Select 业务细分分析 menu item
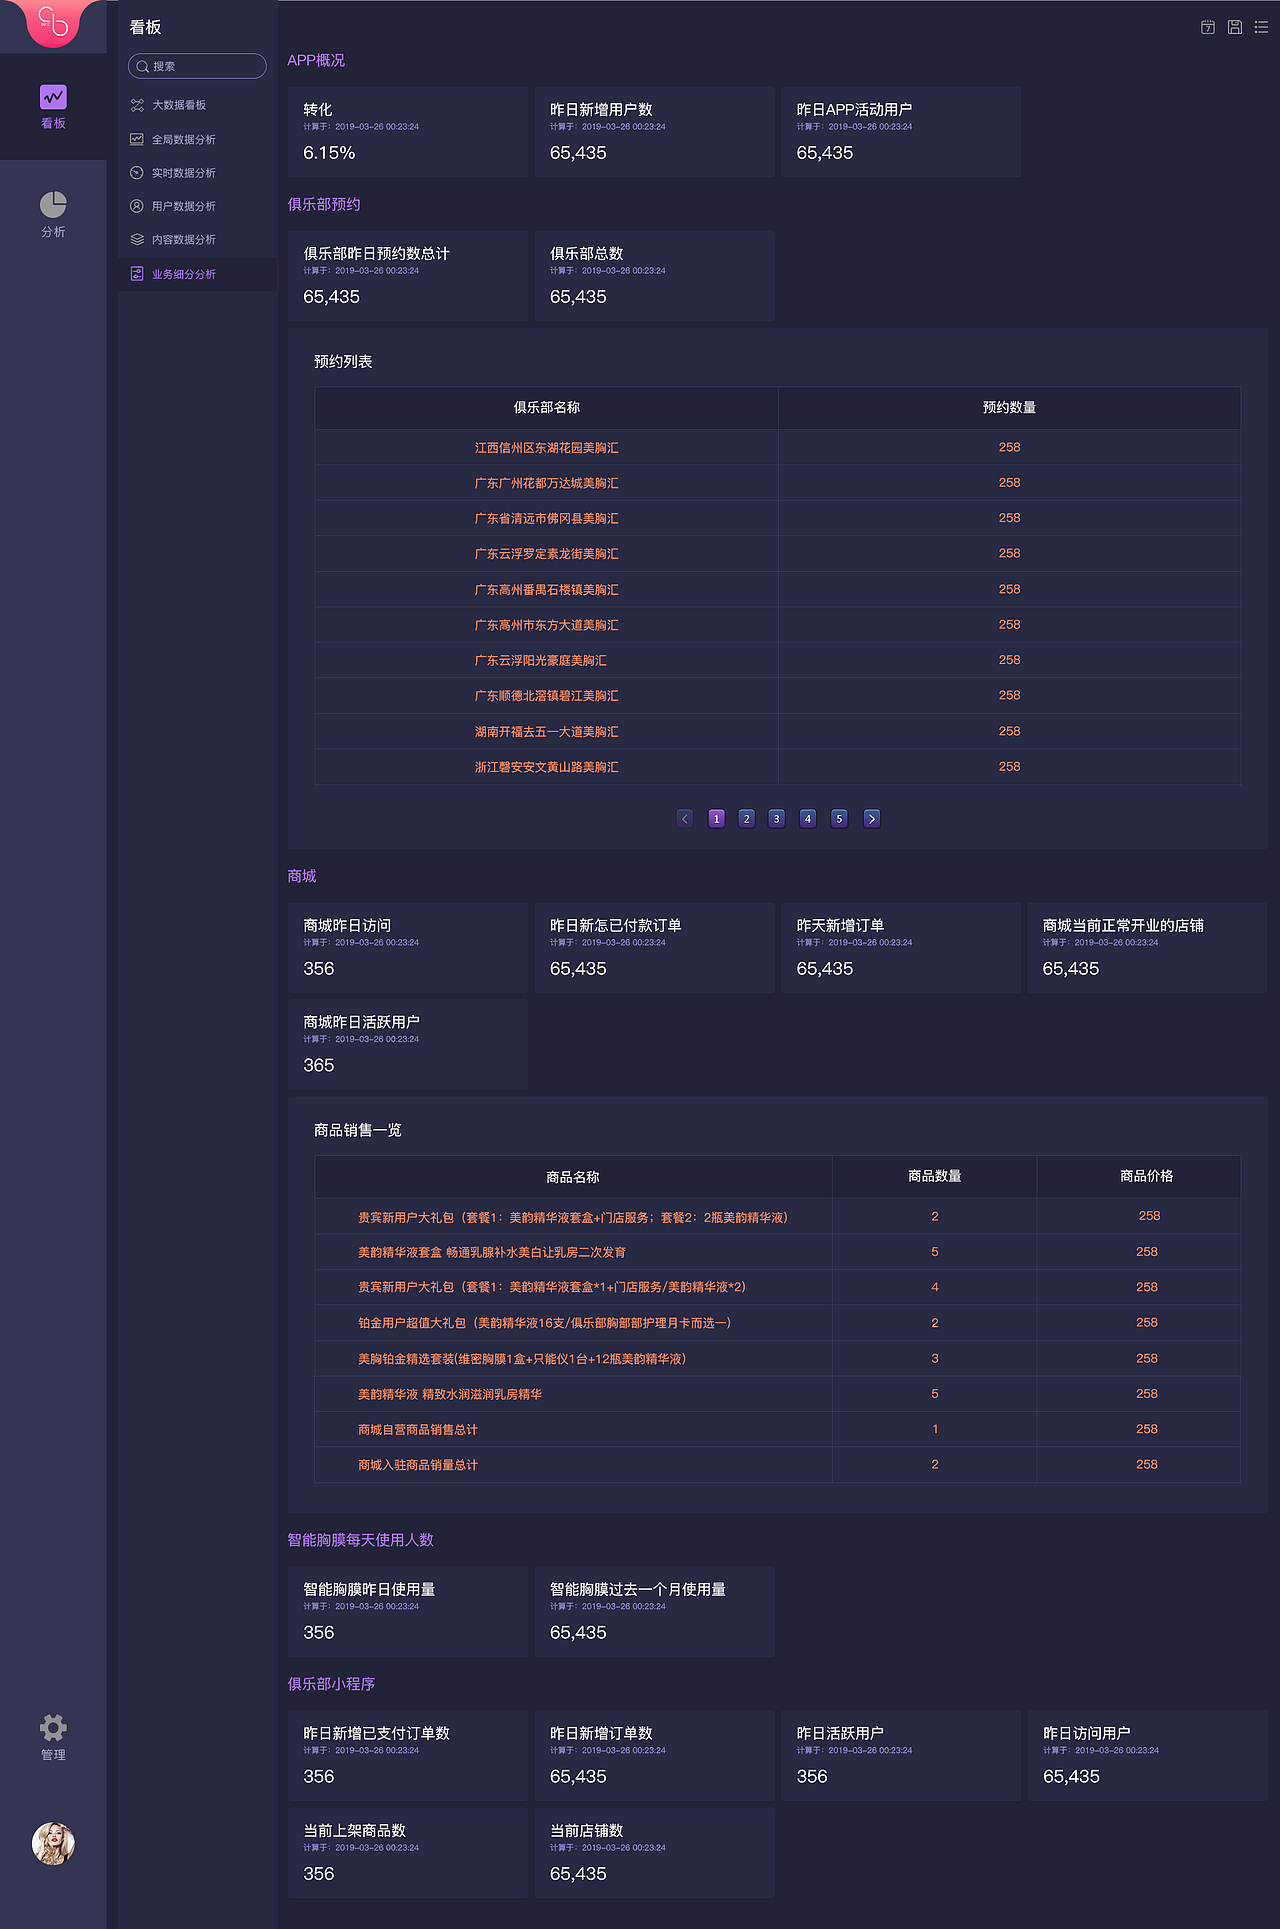This screenshot has width=1280, height=1929. tap(198, 274)
